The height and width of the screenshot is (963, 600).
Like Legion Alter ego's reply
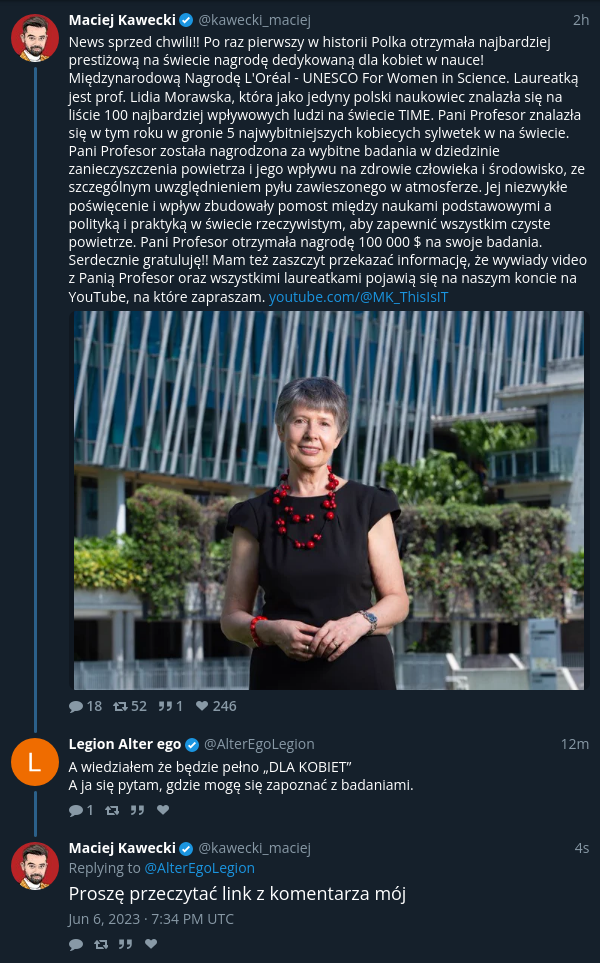point(163,809)
